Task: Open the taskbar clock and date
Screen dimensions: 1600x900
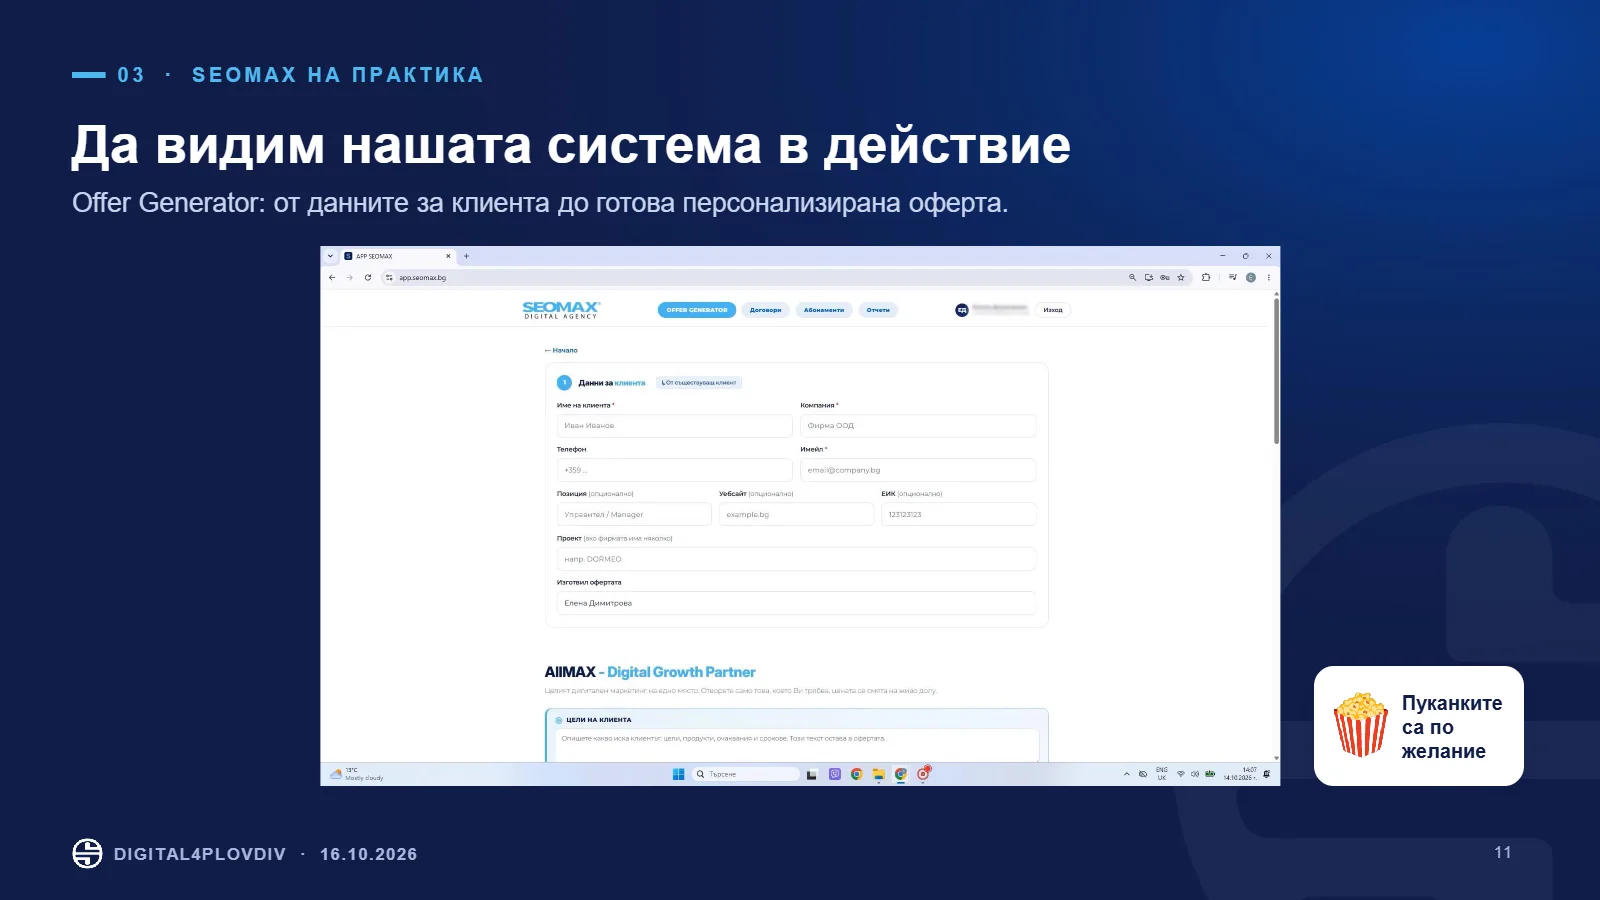Action: (x=1240, y=774)
